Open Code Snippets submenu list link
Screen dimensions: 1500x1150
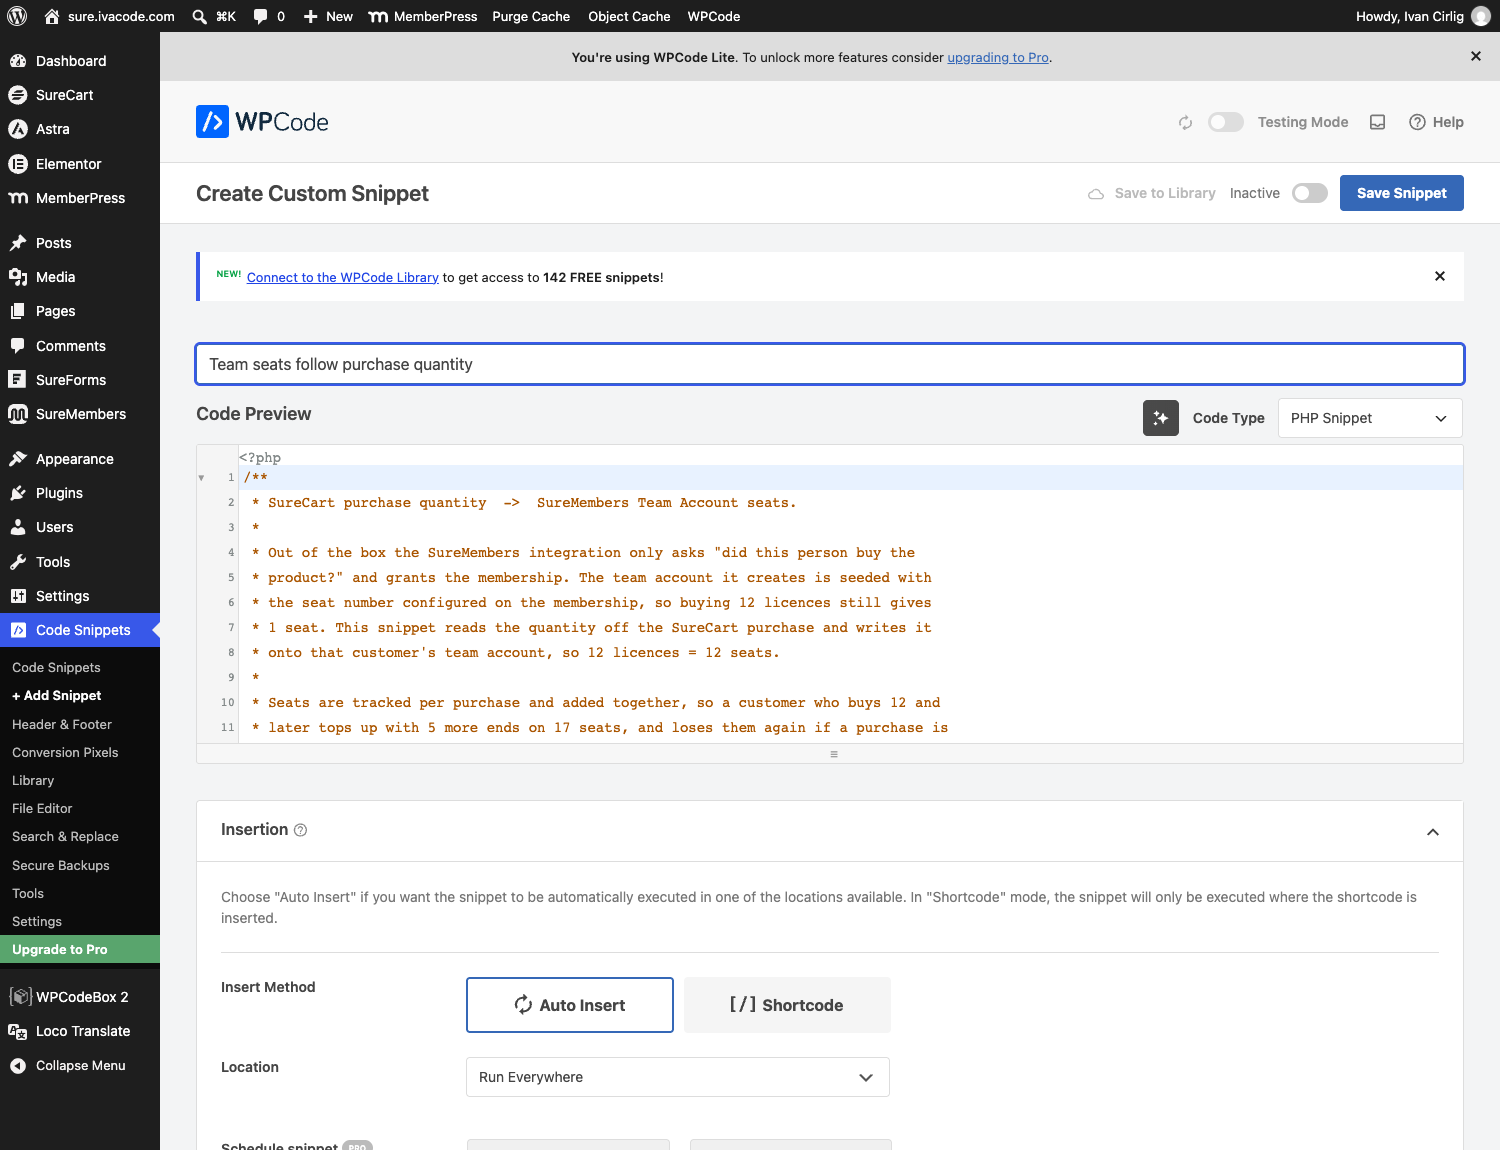click(56, 667)
